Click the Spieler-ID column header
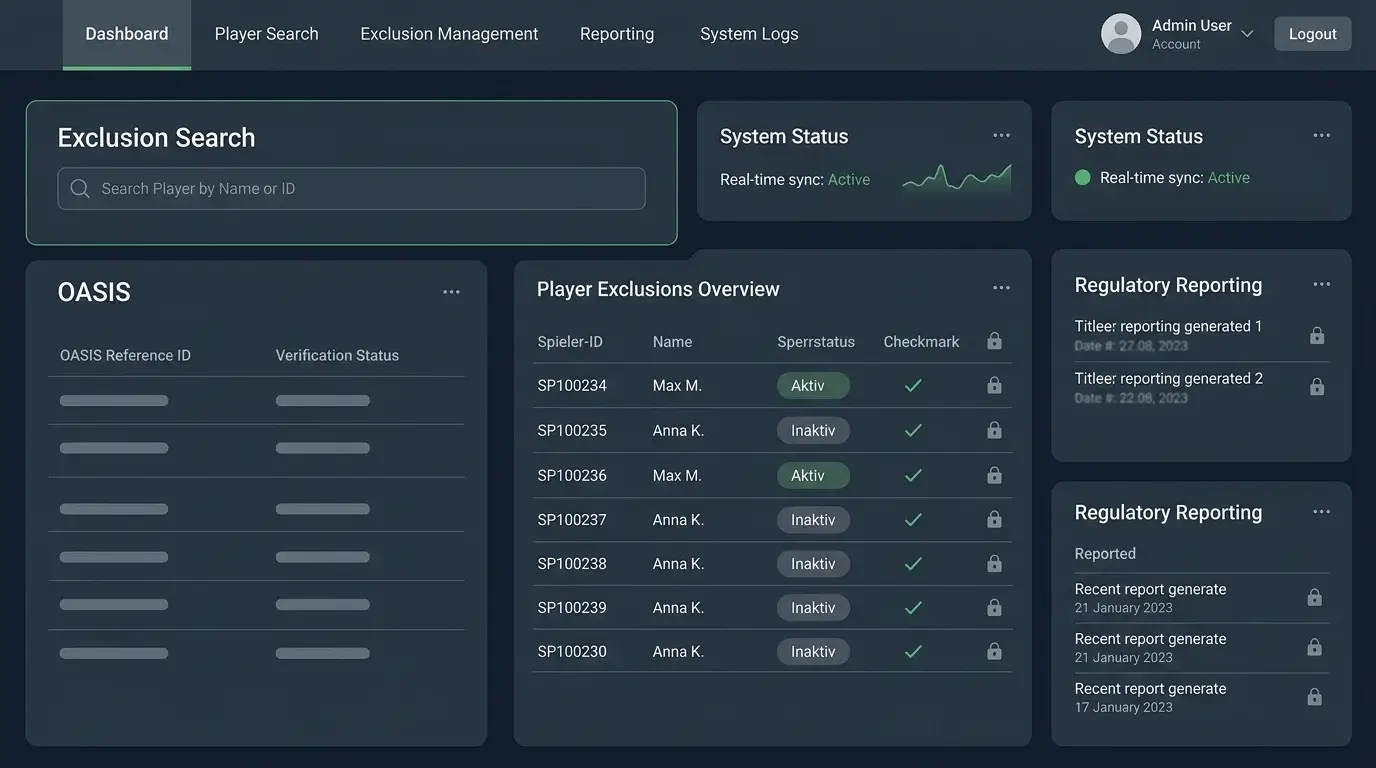Image resolution: width=1376 pixels, height=768 pixels. (570, 342)
